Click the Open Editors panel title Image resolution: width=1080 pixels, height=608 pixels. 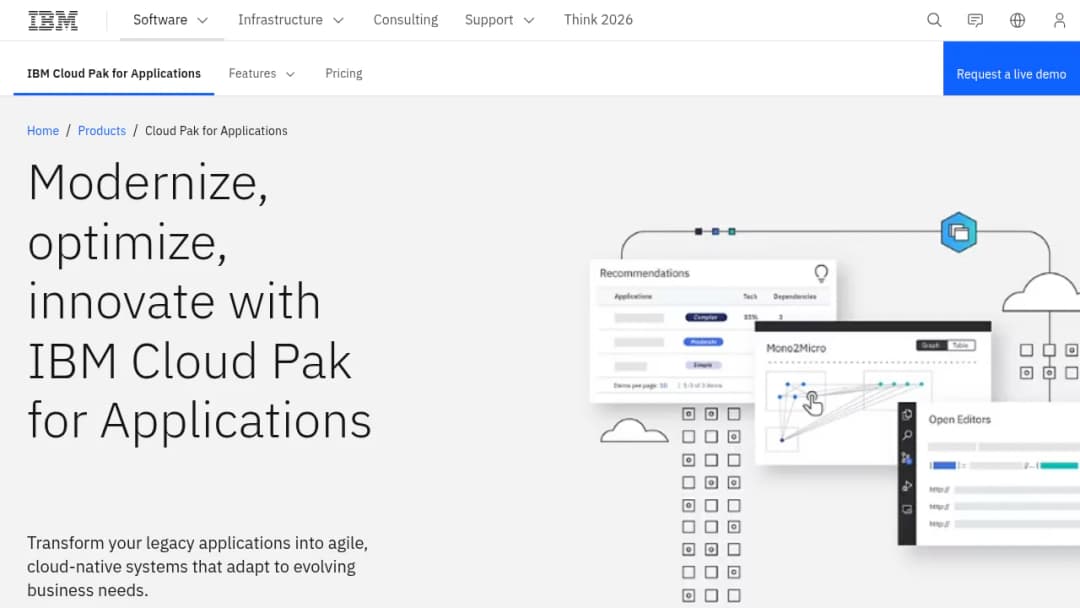pyautogui.click(x=959, y=419)
